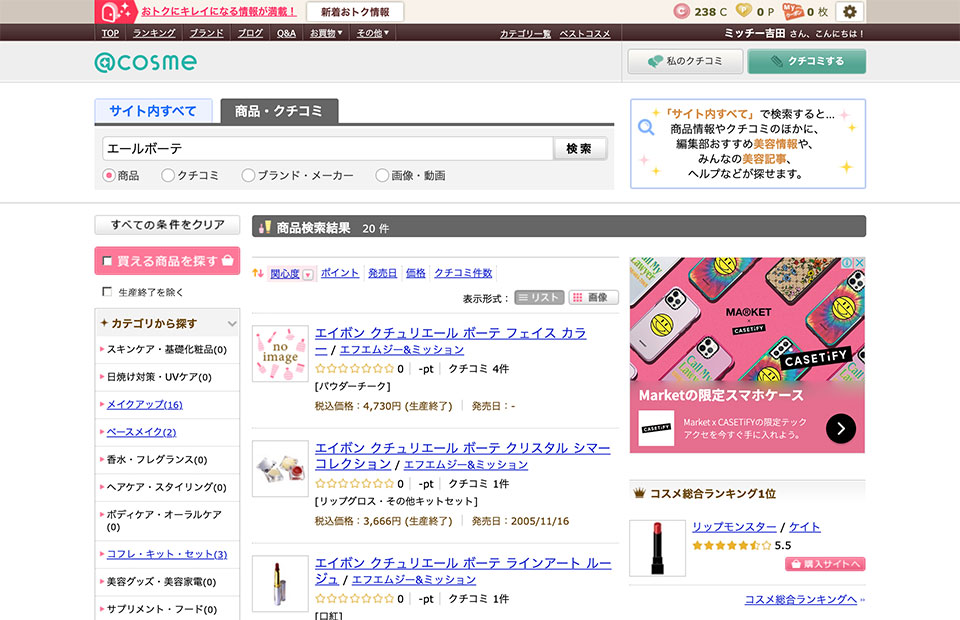Screen dimensions: 960x620
Task: Sort results by 価格
Action: click(x=416, y=273)
